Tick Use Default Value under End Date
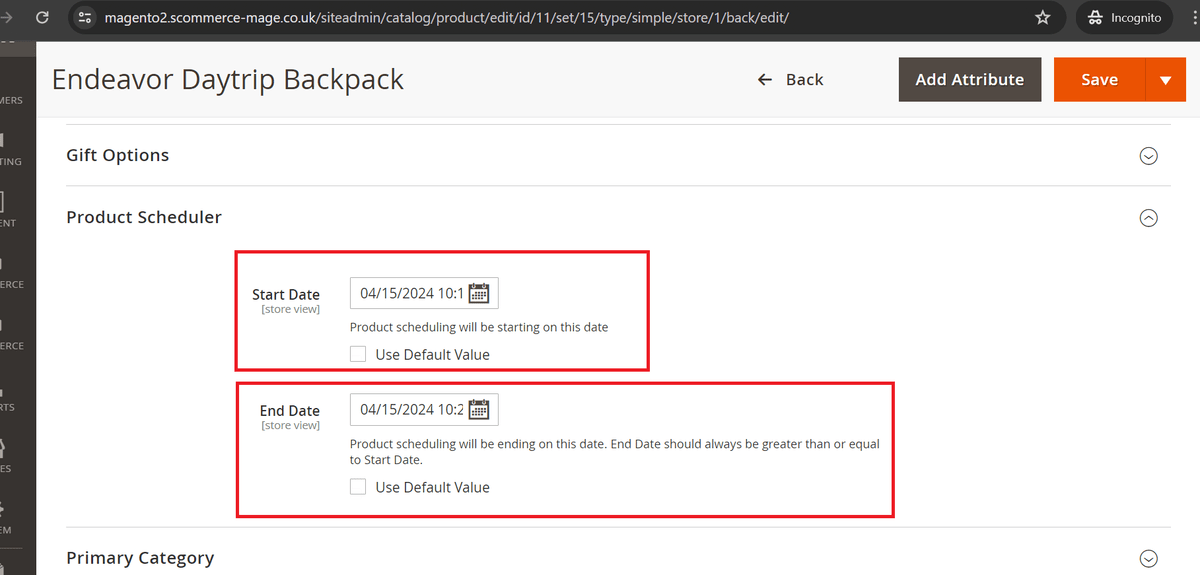Screen dimensions: 1200x575 (x=358, y=487)
